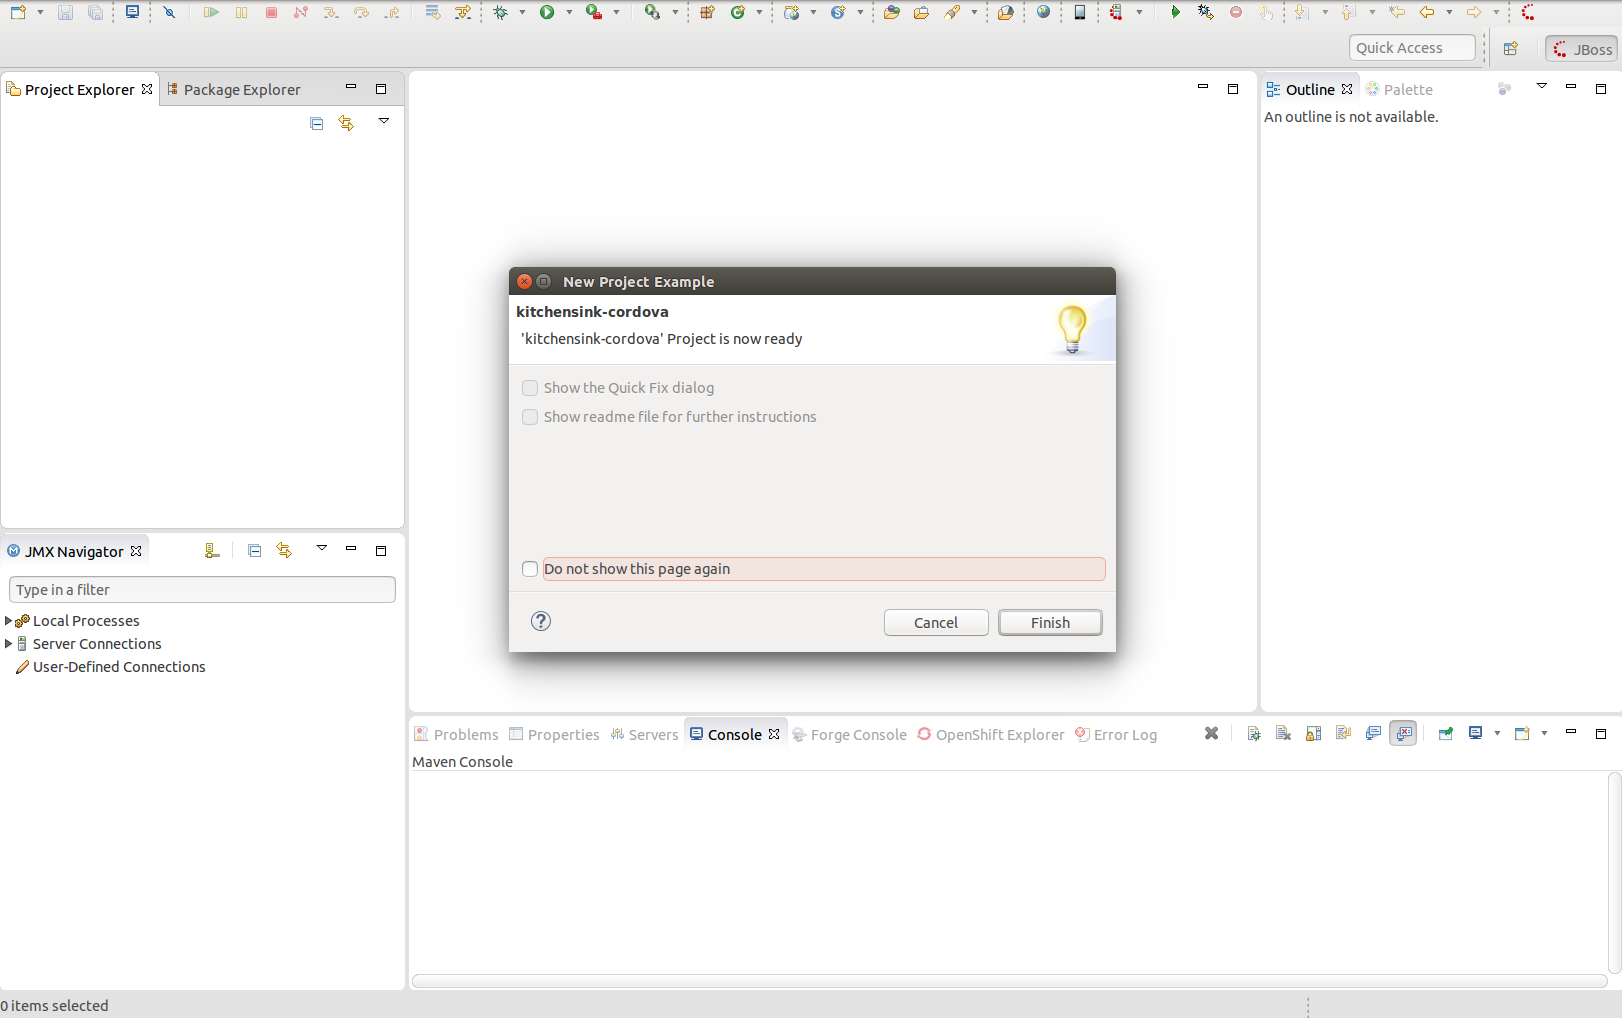
Task: Click the green bug Debug icon
Action: click(x=501, y=13)
